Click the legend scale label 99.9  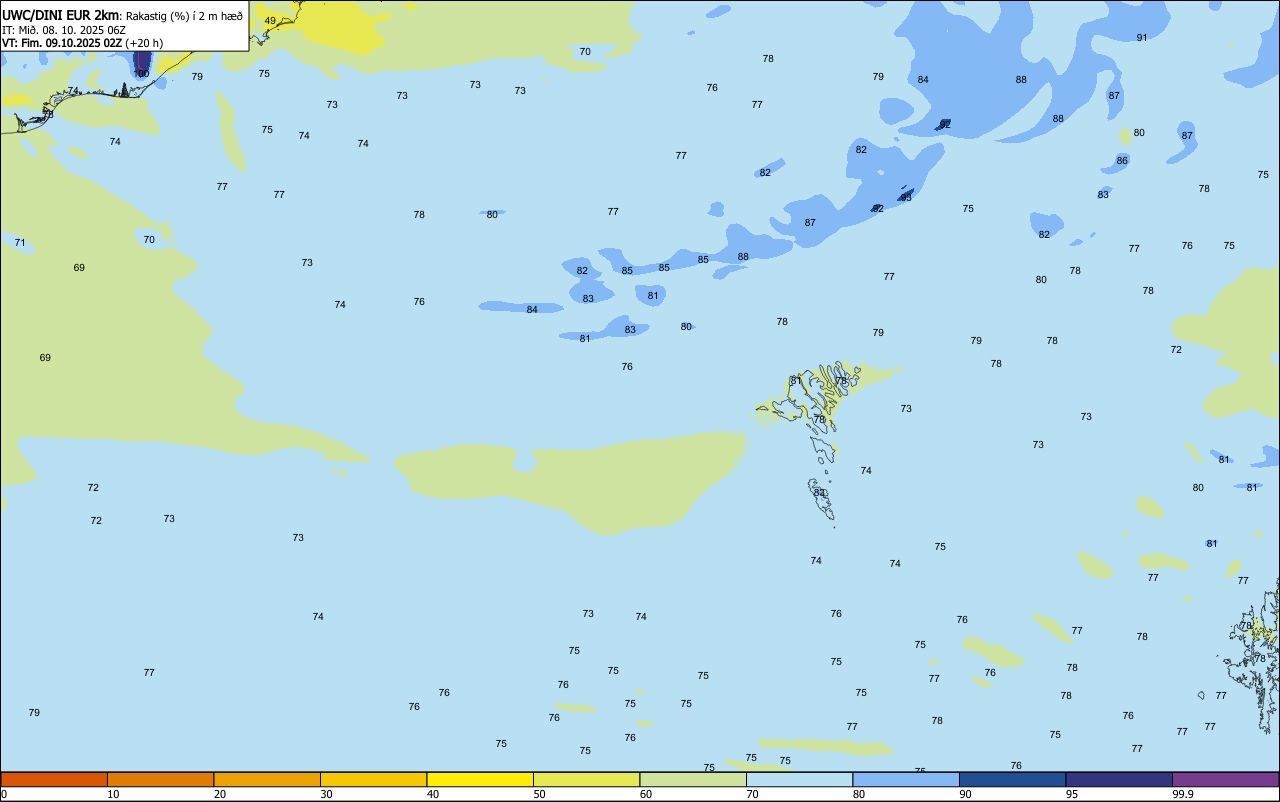tap(1183, 794)
